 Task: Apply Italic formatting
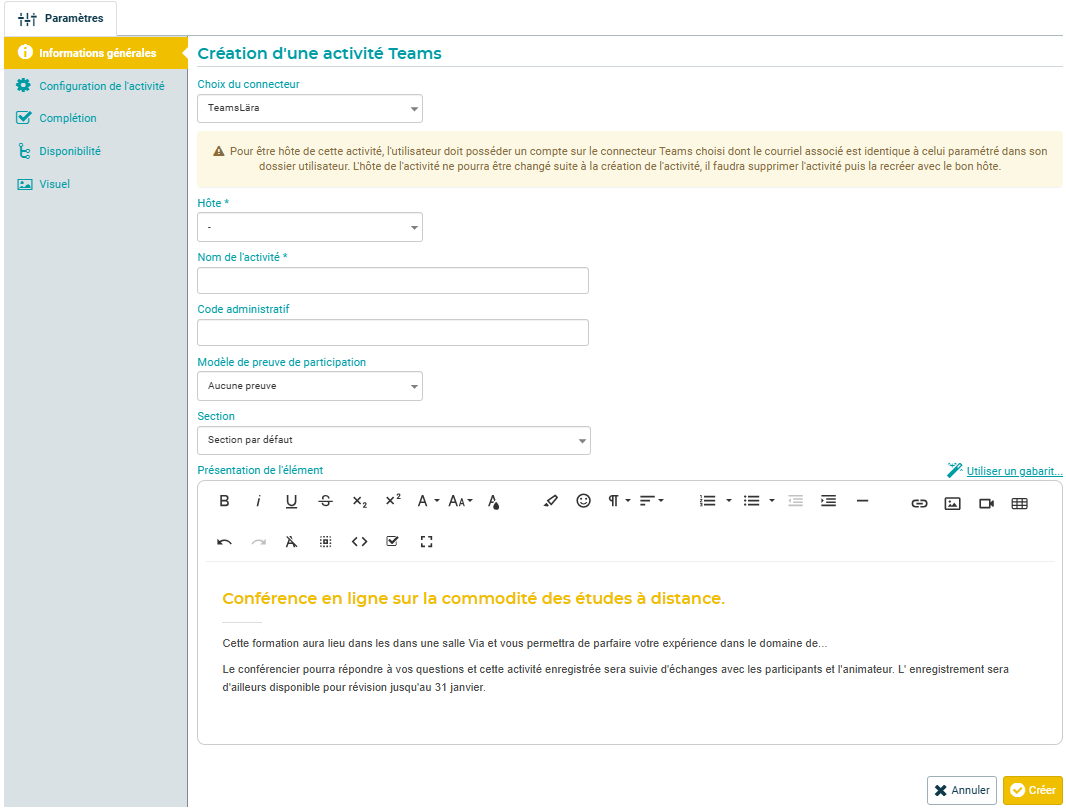tap(258, 502)
